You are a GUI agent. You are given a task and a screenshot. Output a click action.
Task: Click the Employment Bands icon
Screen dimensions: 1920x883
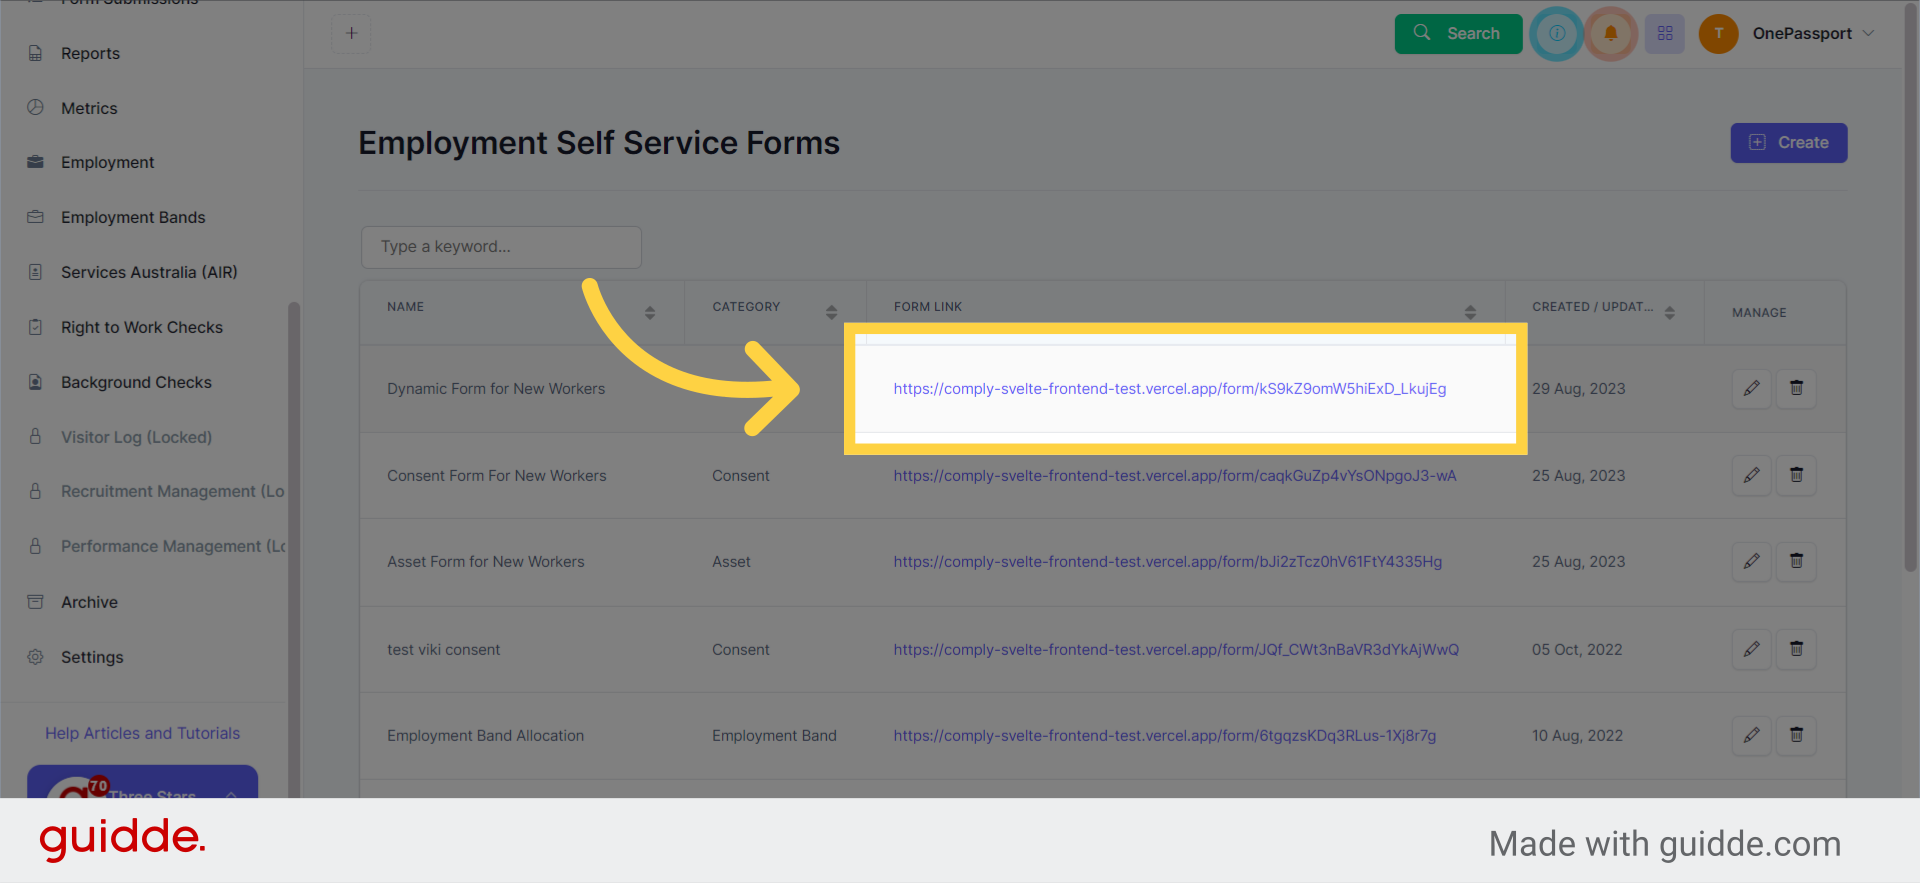coord(35,217)
